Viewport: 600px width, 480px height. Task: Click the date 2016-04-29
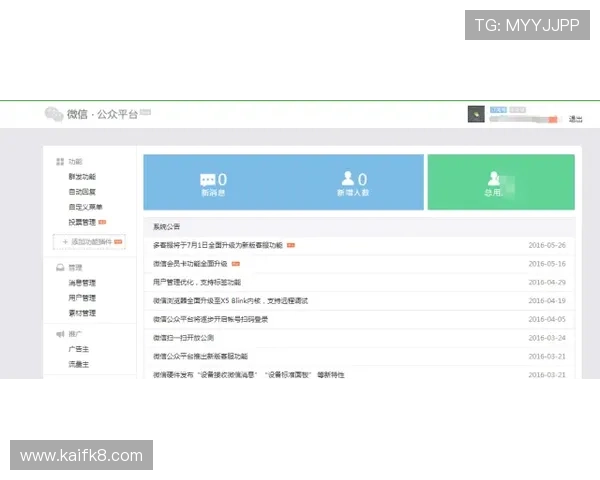(x=547, y=282)
